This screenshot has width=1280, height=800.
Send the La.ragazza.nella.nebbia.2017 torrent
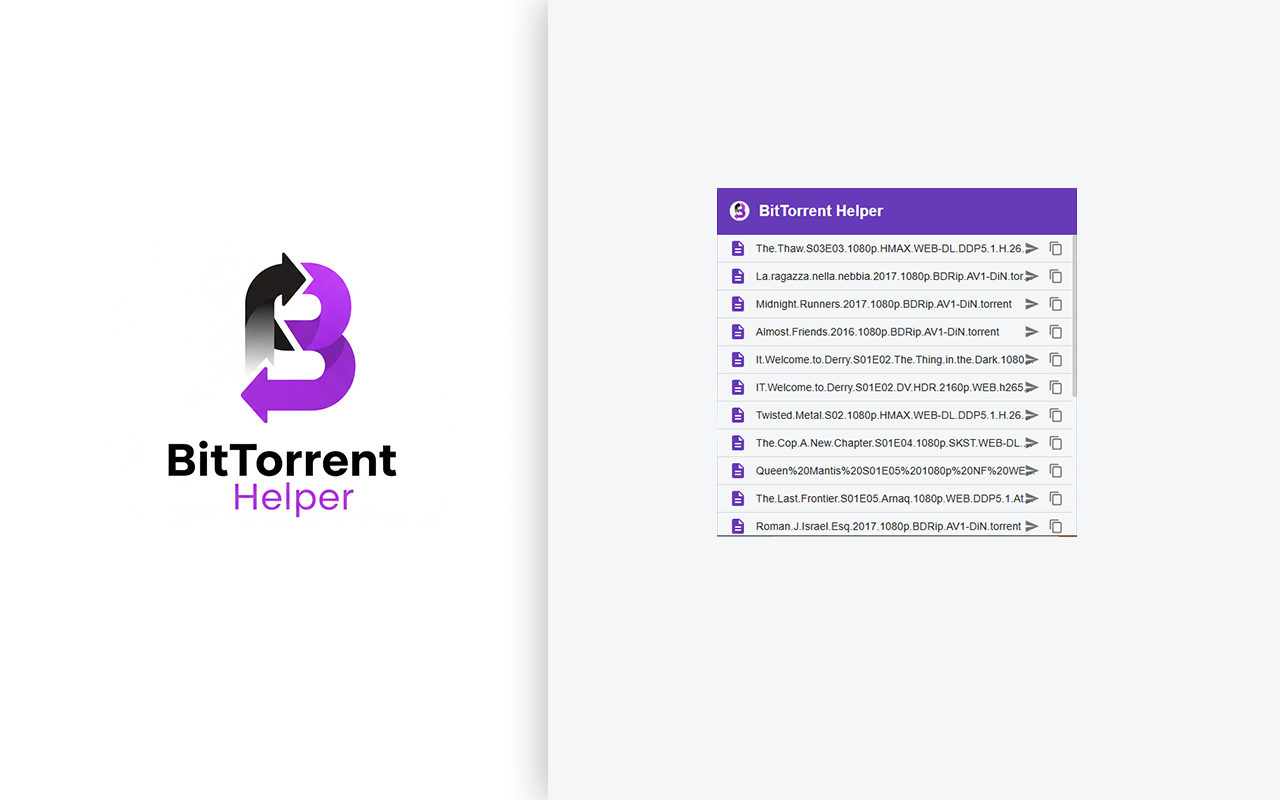(1032, 276)
